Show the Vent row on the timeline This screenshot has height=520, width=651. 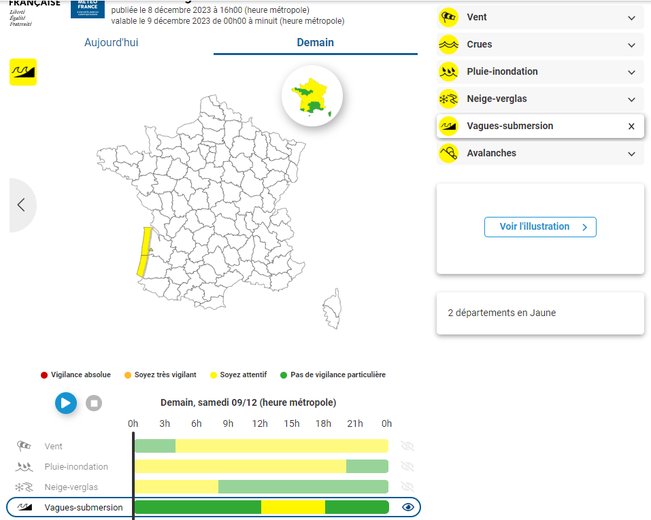click(x=407, y=446)
